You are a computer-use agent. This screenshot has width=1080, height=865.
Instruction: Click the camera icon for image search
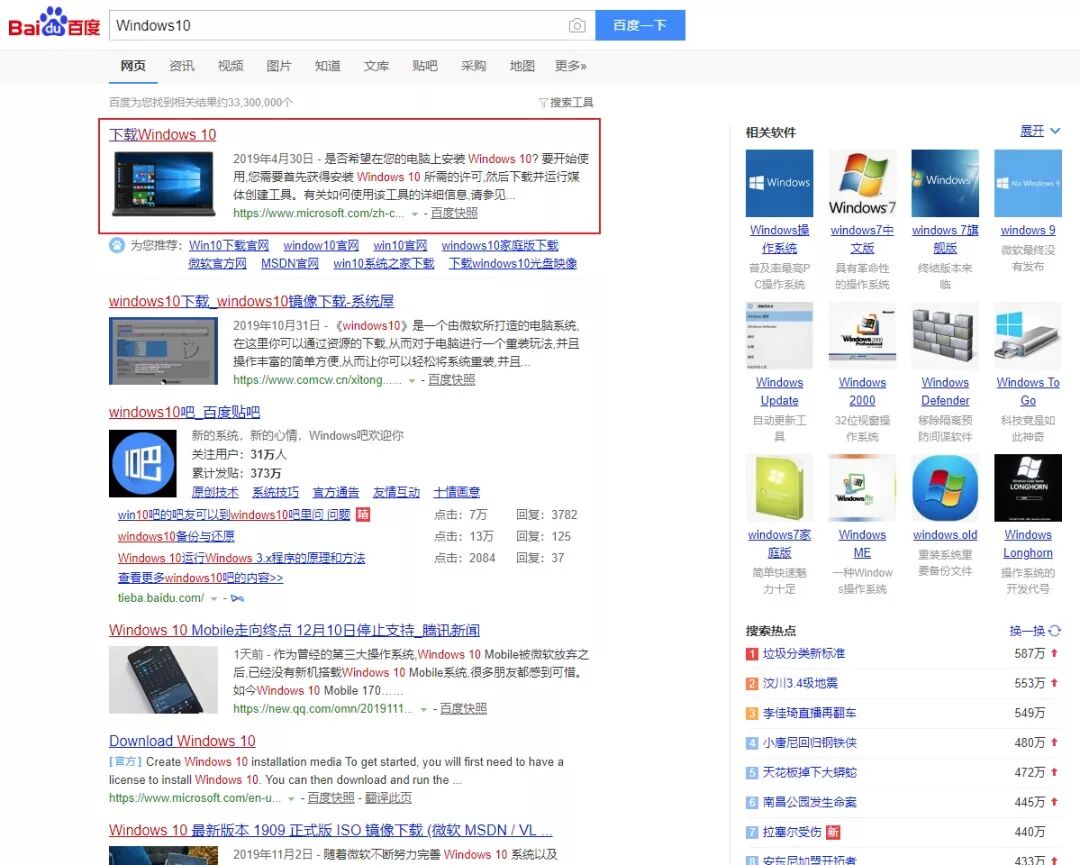click(x=578, y=24)
